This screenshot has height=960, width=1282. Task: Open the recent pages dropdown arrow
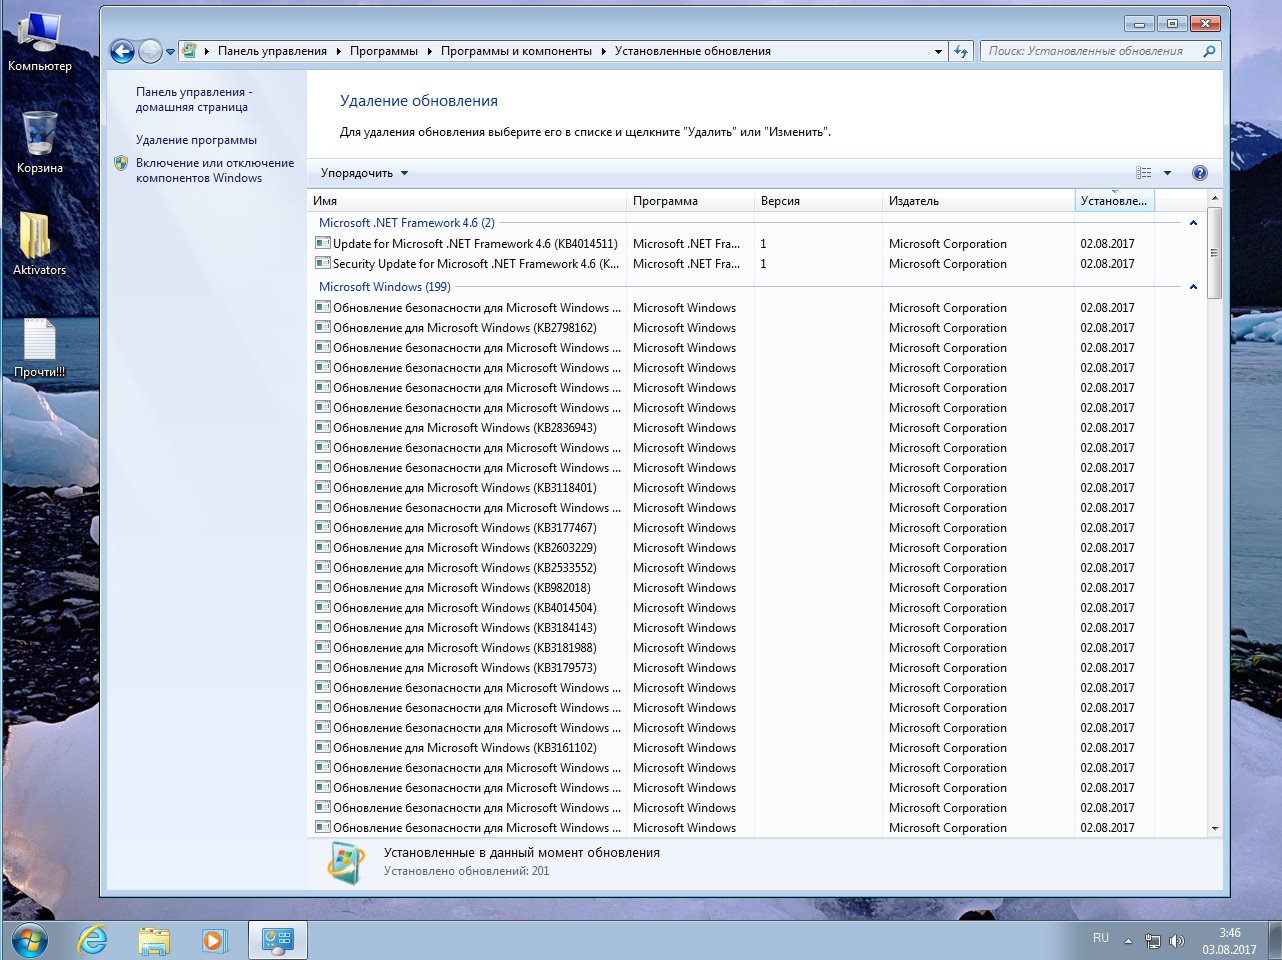coord(170,52)
